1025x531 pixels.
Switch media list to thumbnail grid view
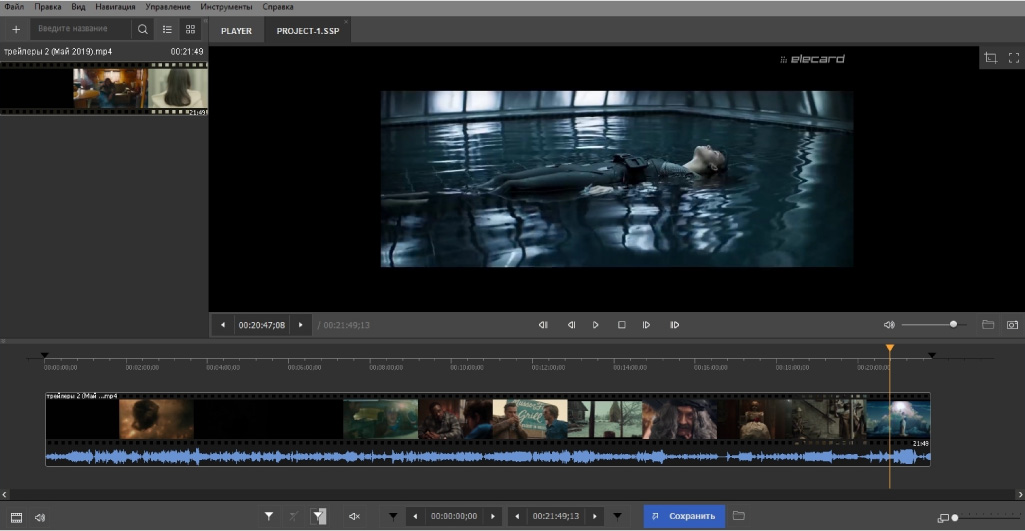190,29
